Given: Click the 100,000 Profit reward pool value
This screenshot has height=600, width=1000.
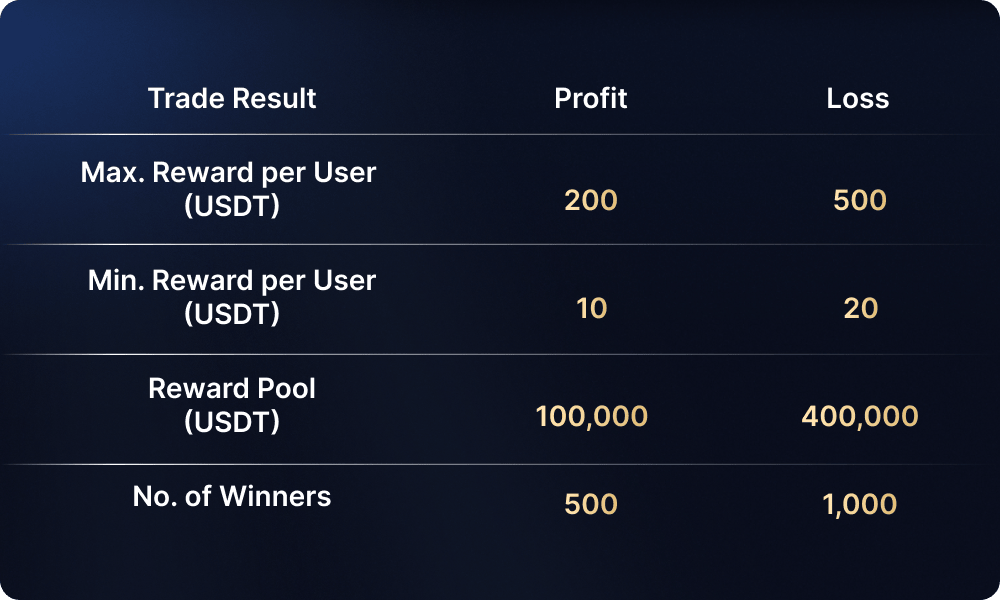Looking at the screenshot, I should [592, 416].
